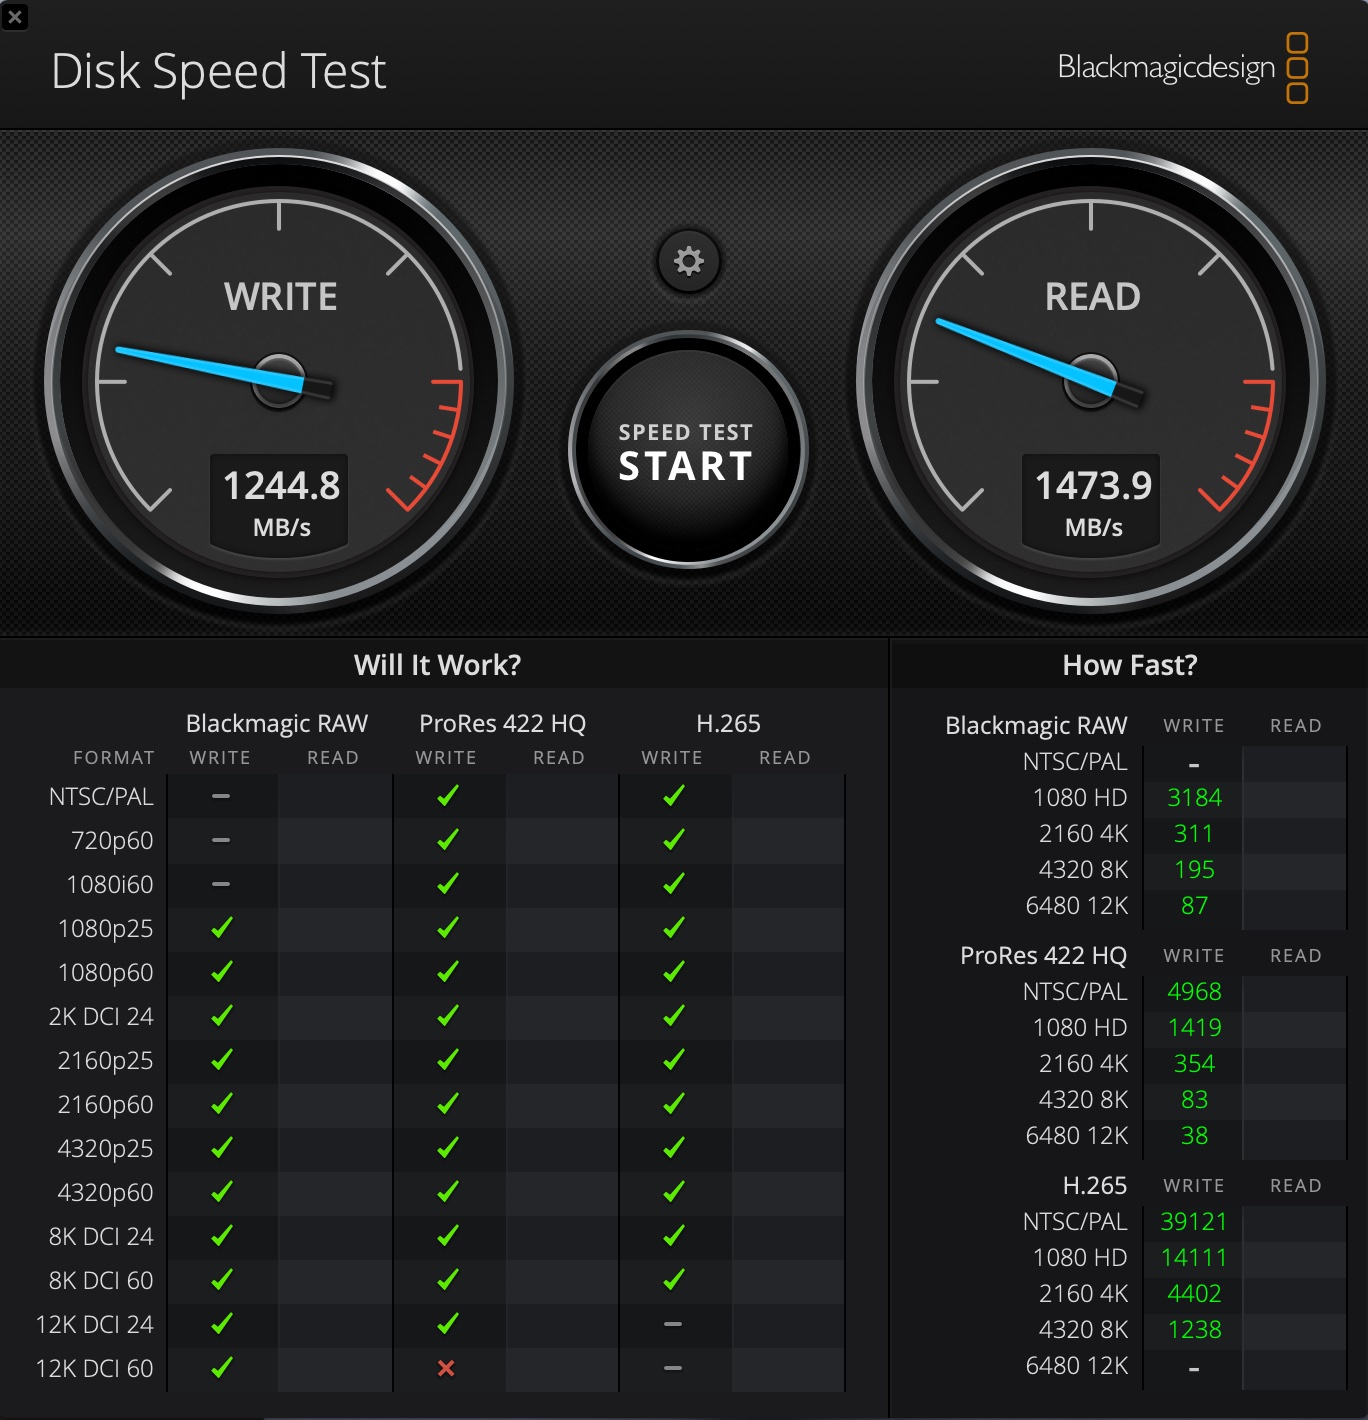Click the How Fast? panel header
The width and height of the screenshot is (1368, 1420).
tap(1129, 665)
